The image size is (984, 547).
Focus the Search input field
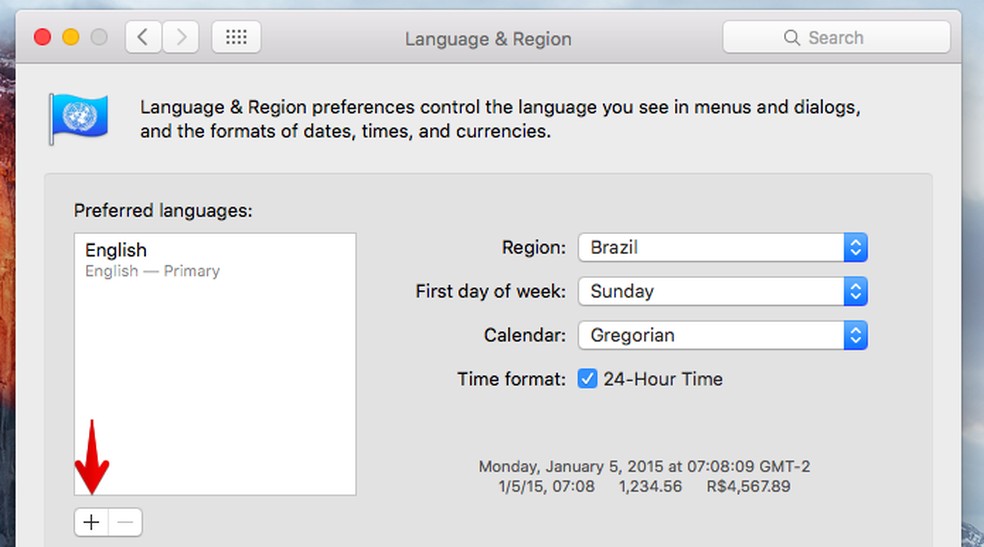(x=850, y=38)
